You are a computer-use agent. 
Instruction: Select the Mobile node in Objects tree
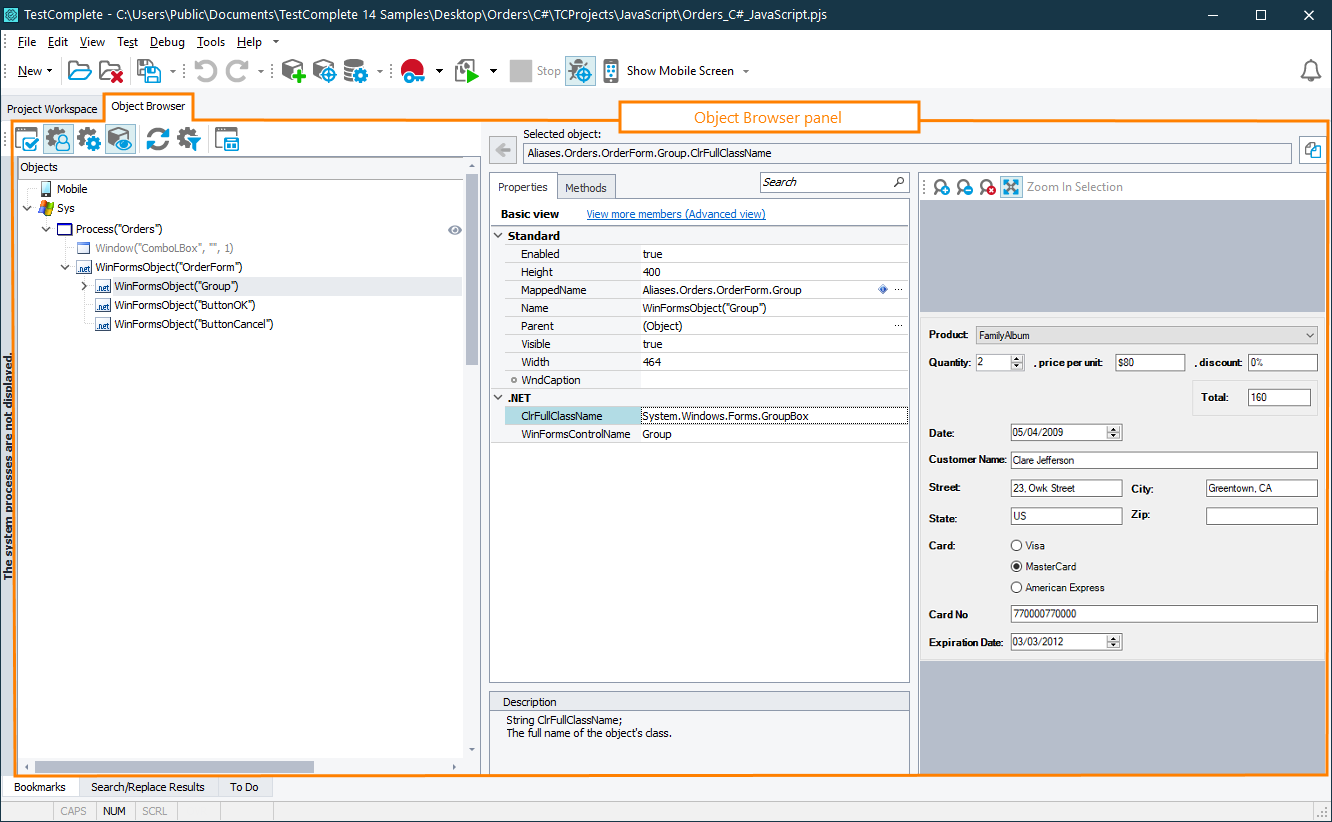[72, 189]
